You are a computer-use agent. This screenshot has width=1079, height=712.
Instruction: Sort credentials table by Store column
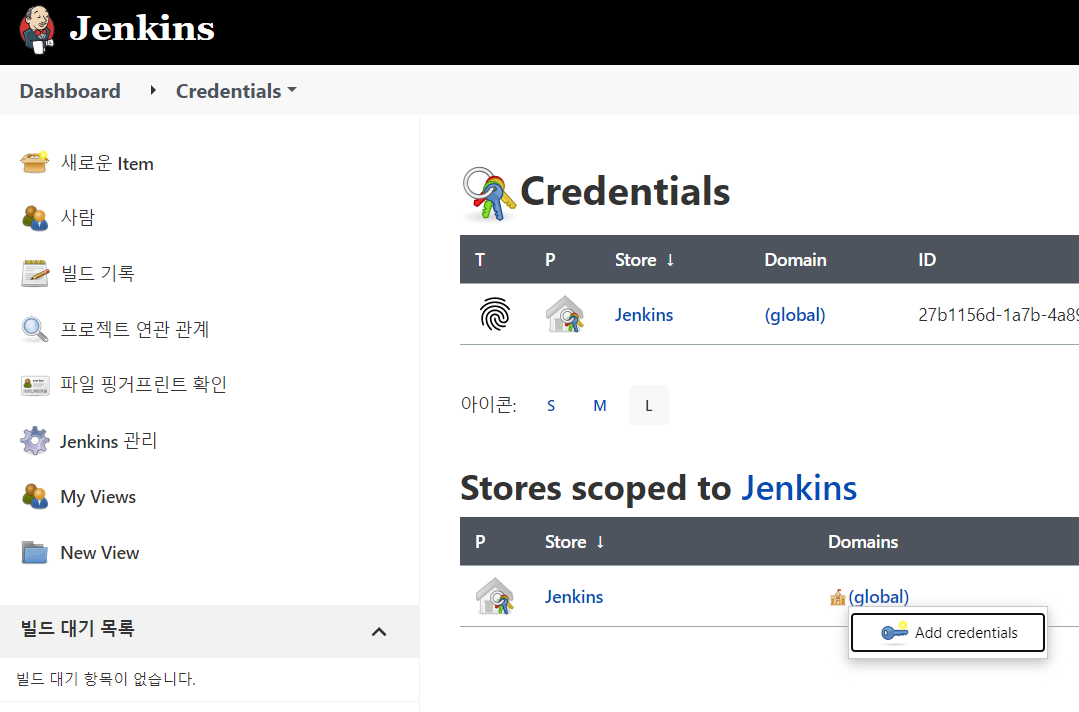coord(644,259)
